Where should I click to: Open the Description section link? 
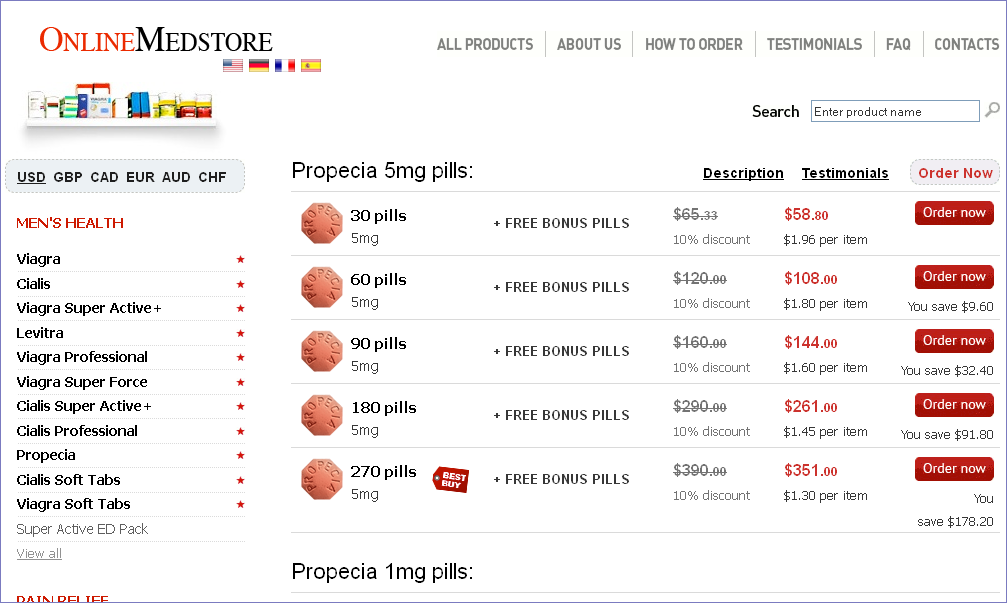pyautogui.click(x=743, y=173)
